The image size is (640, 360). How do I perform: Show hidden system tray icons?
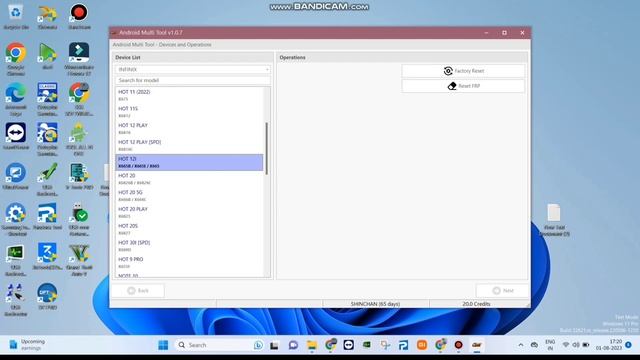point(521,345)
